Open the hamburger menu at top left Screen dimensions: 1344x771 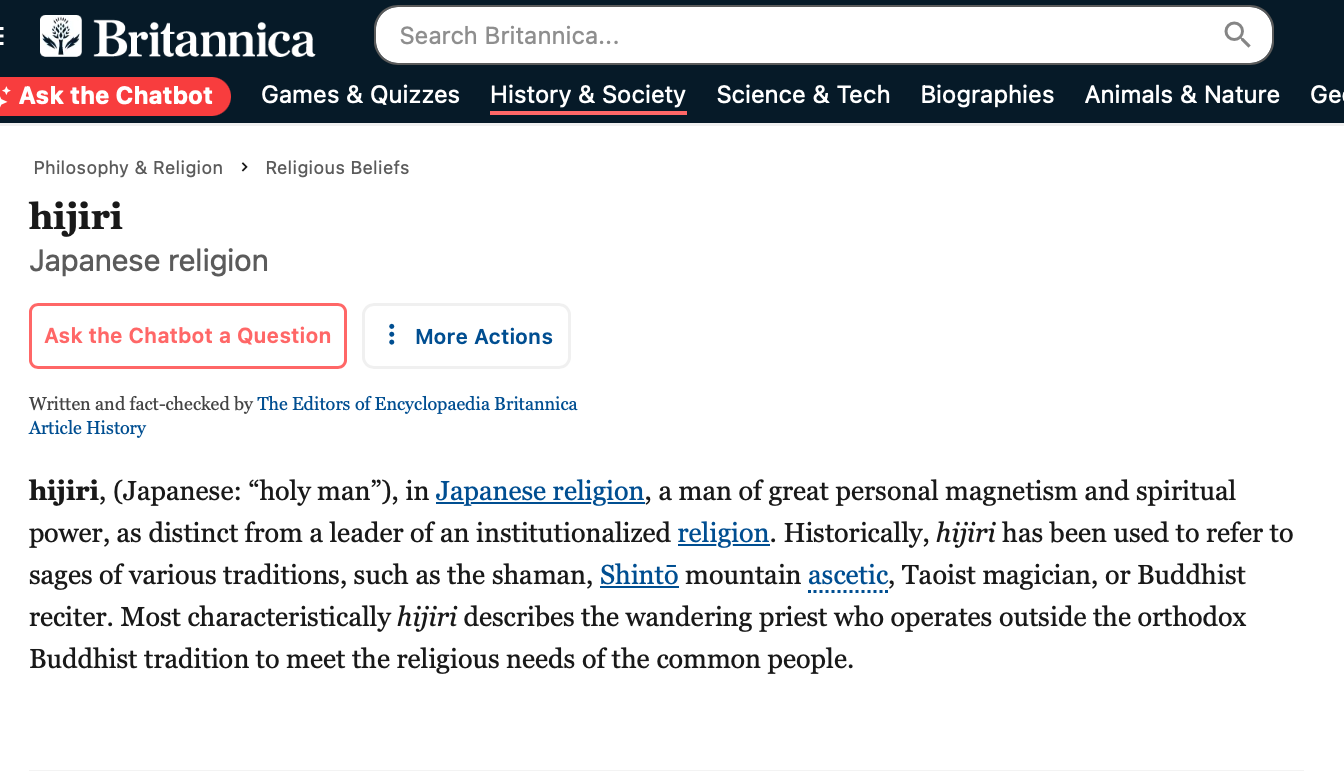point(3,37)
